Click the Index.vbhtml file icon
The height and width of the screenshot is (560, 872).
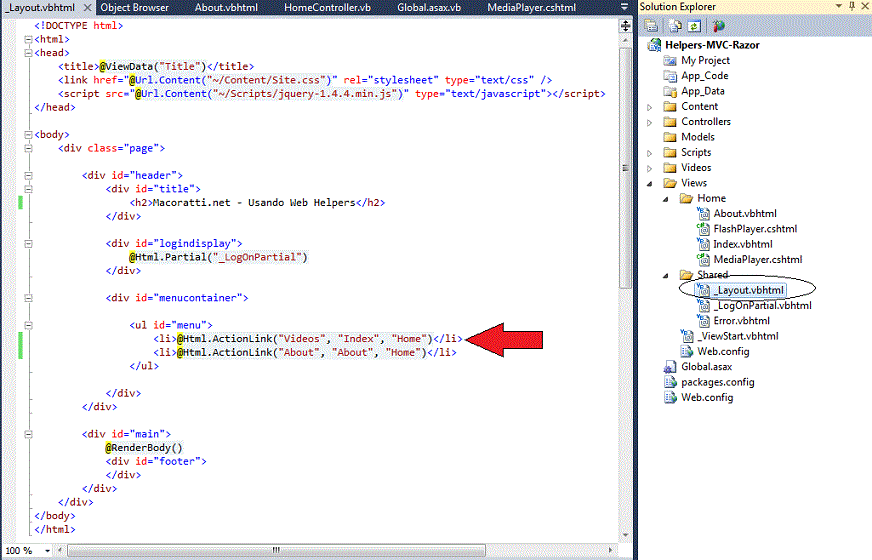tap(703, 244)
